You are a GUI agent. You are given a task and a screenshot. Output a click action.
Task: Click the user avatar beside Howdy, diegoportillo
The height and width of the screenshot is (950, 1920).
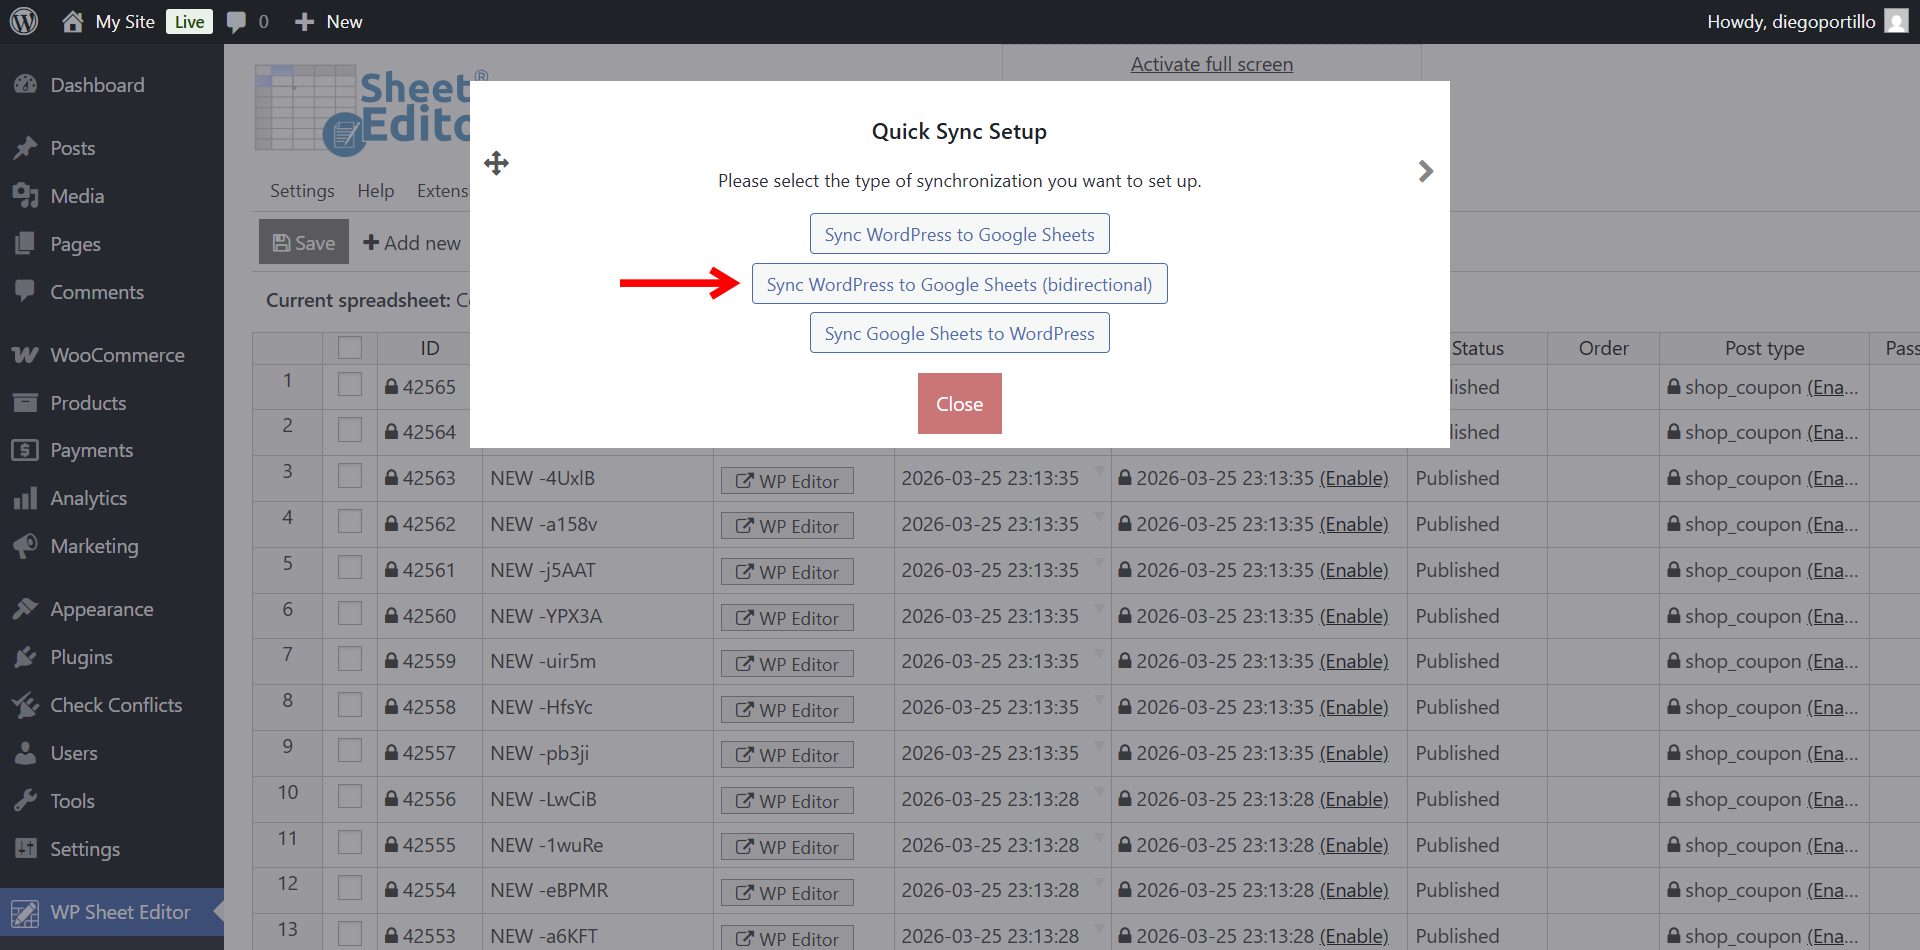point(1896,21)
